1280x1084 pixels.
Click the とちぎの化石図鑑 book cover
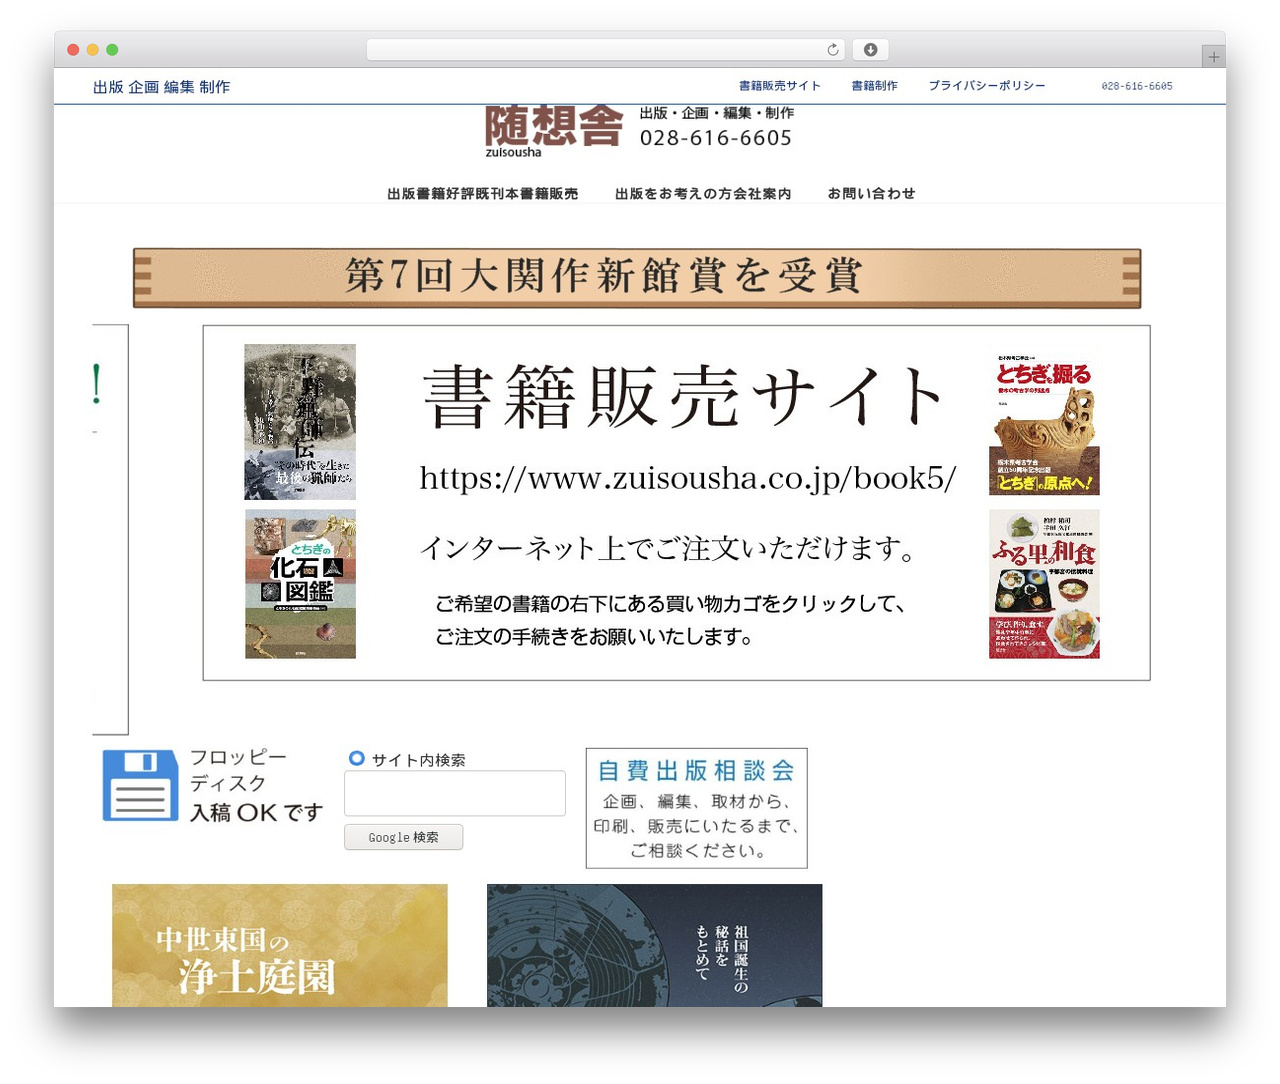(x=300, y=584)
